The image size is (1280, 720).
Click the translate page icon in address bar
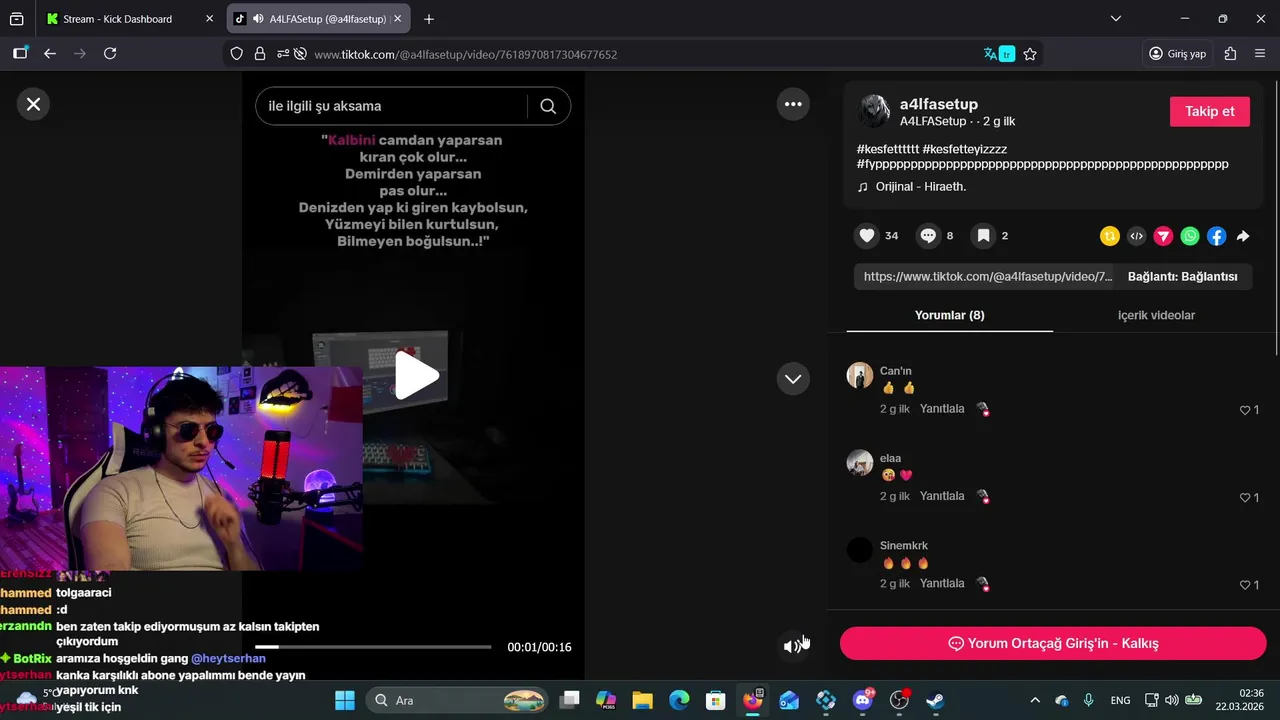coord(999,54)
